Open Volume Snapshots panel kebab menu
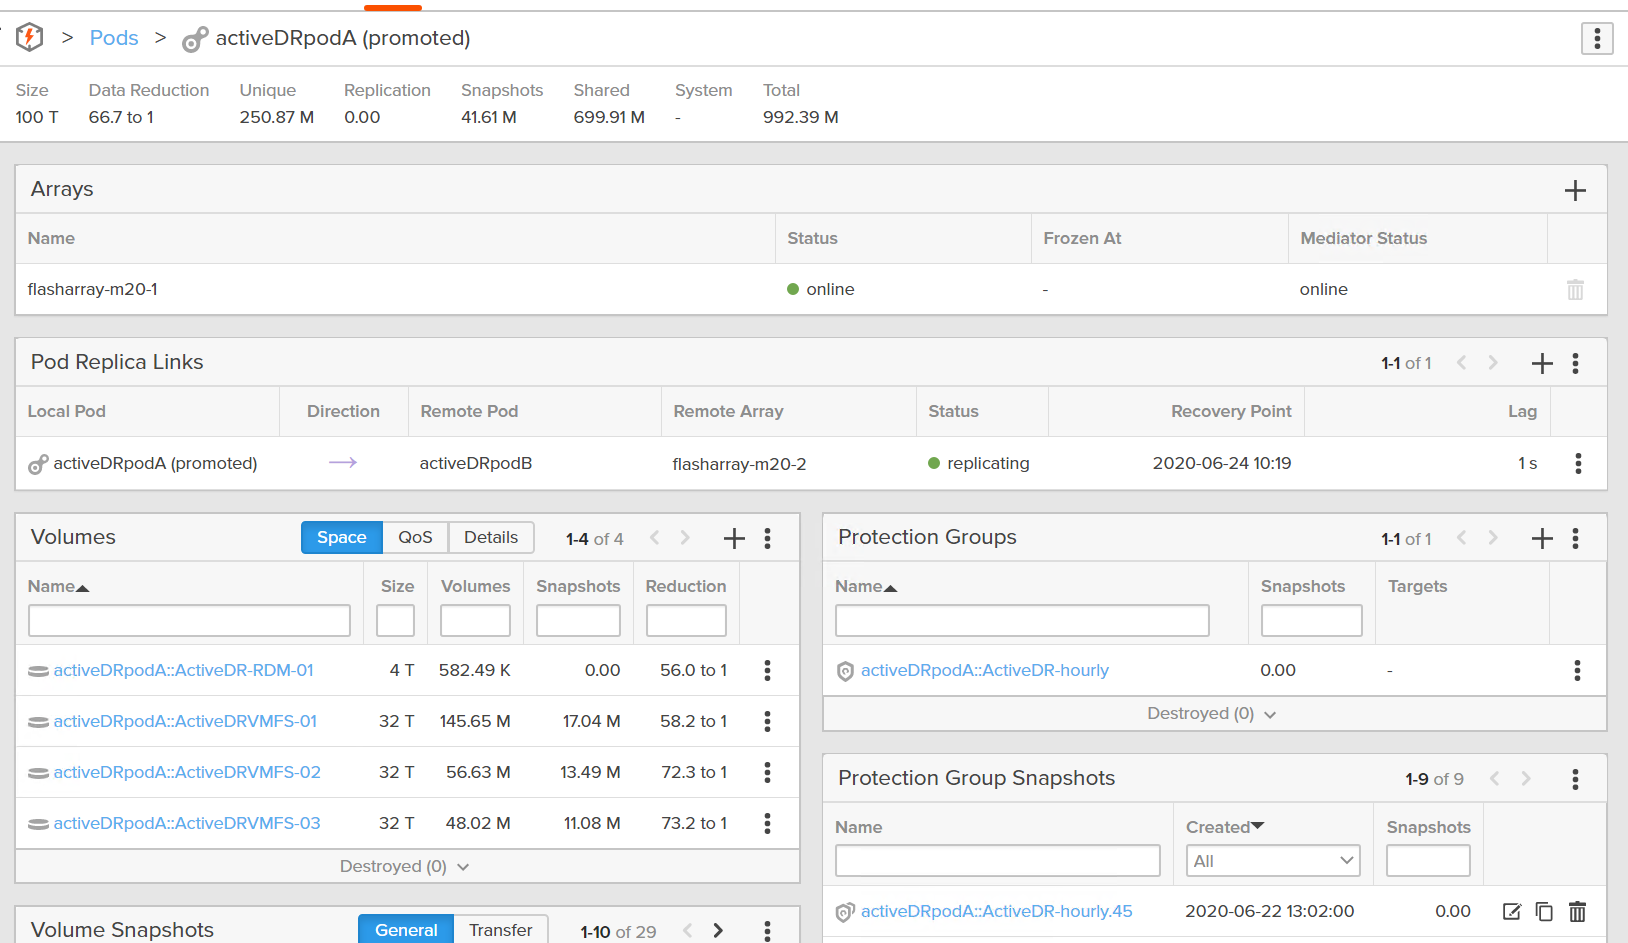Image resolution: width=1628 pixels, height=943 pixels. tap(767, 931)
